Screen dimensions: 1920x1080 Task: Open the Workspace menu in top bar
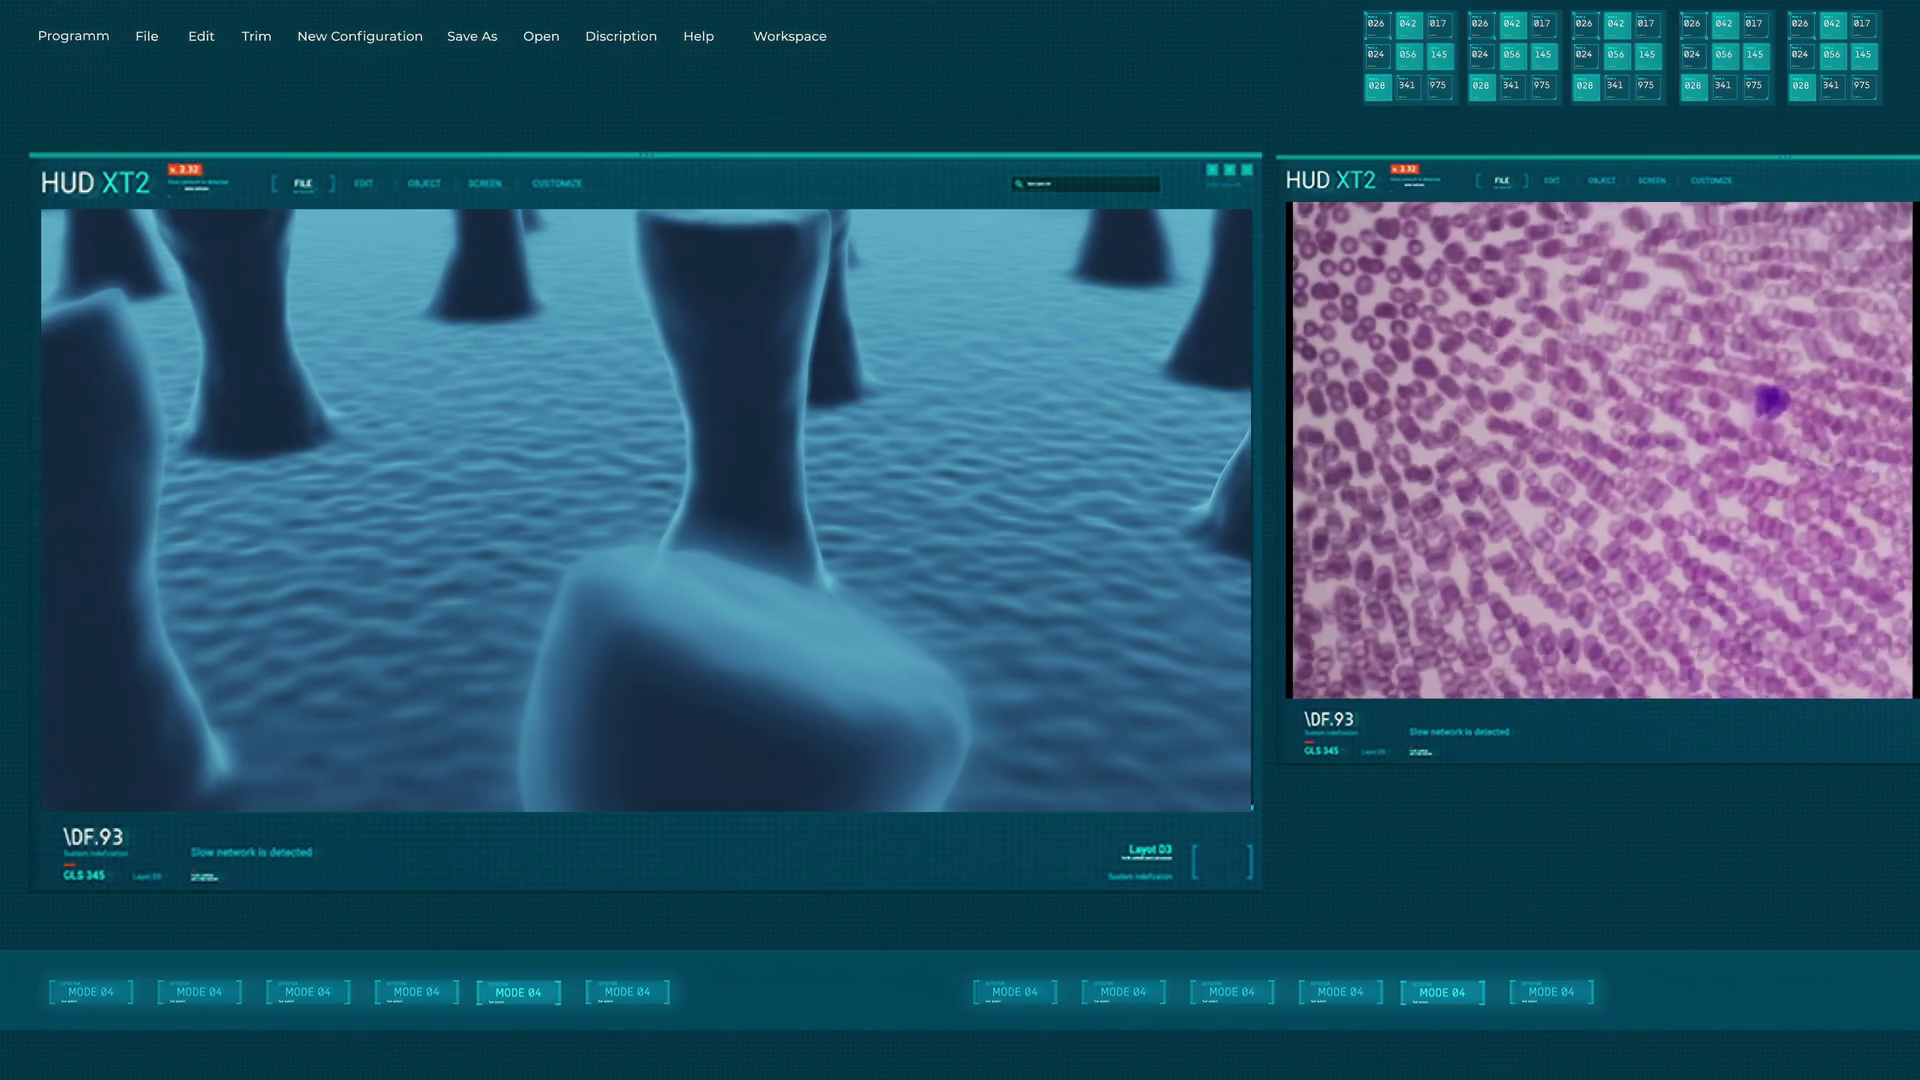point(789,36)
